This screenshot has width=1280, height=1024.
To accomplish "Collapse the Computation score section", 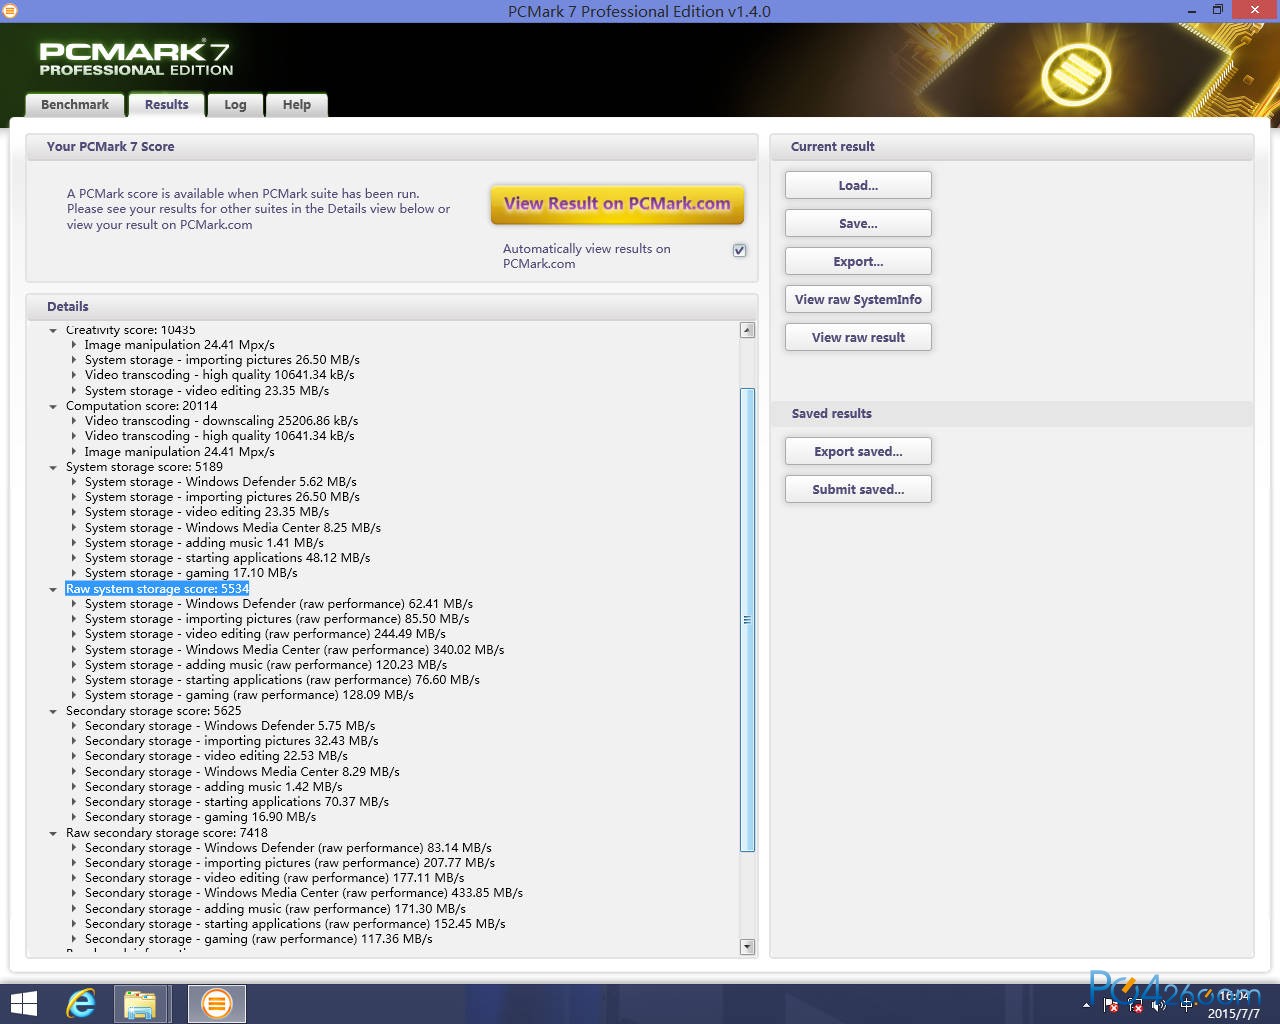I will coord(54,406).
